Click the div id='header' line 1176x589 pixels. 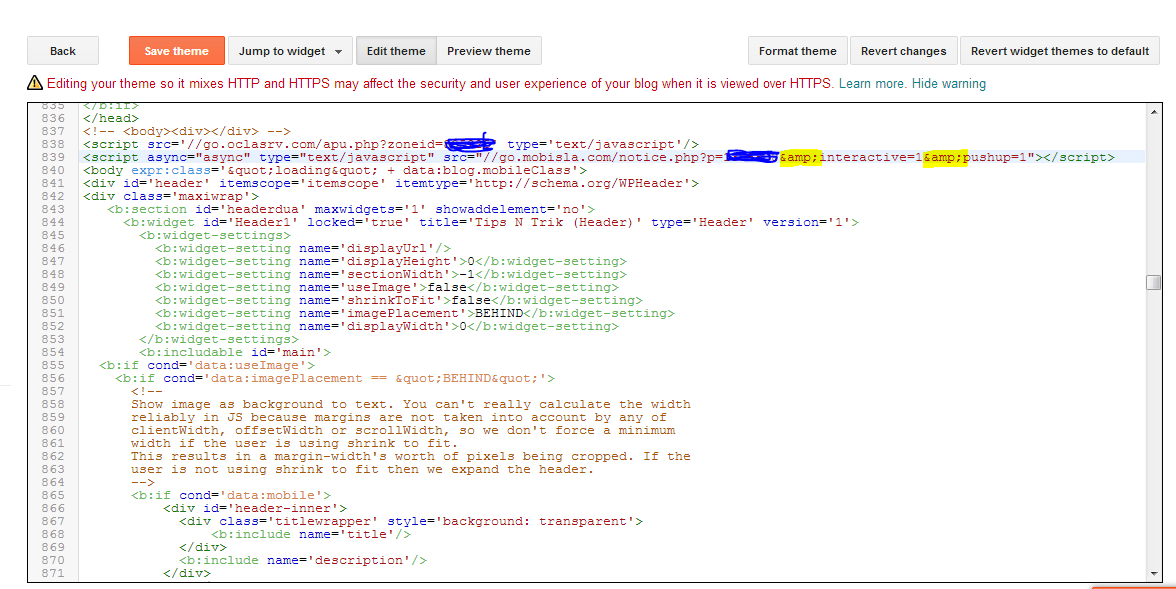pos(391,183)
